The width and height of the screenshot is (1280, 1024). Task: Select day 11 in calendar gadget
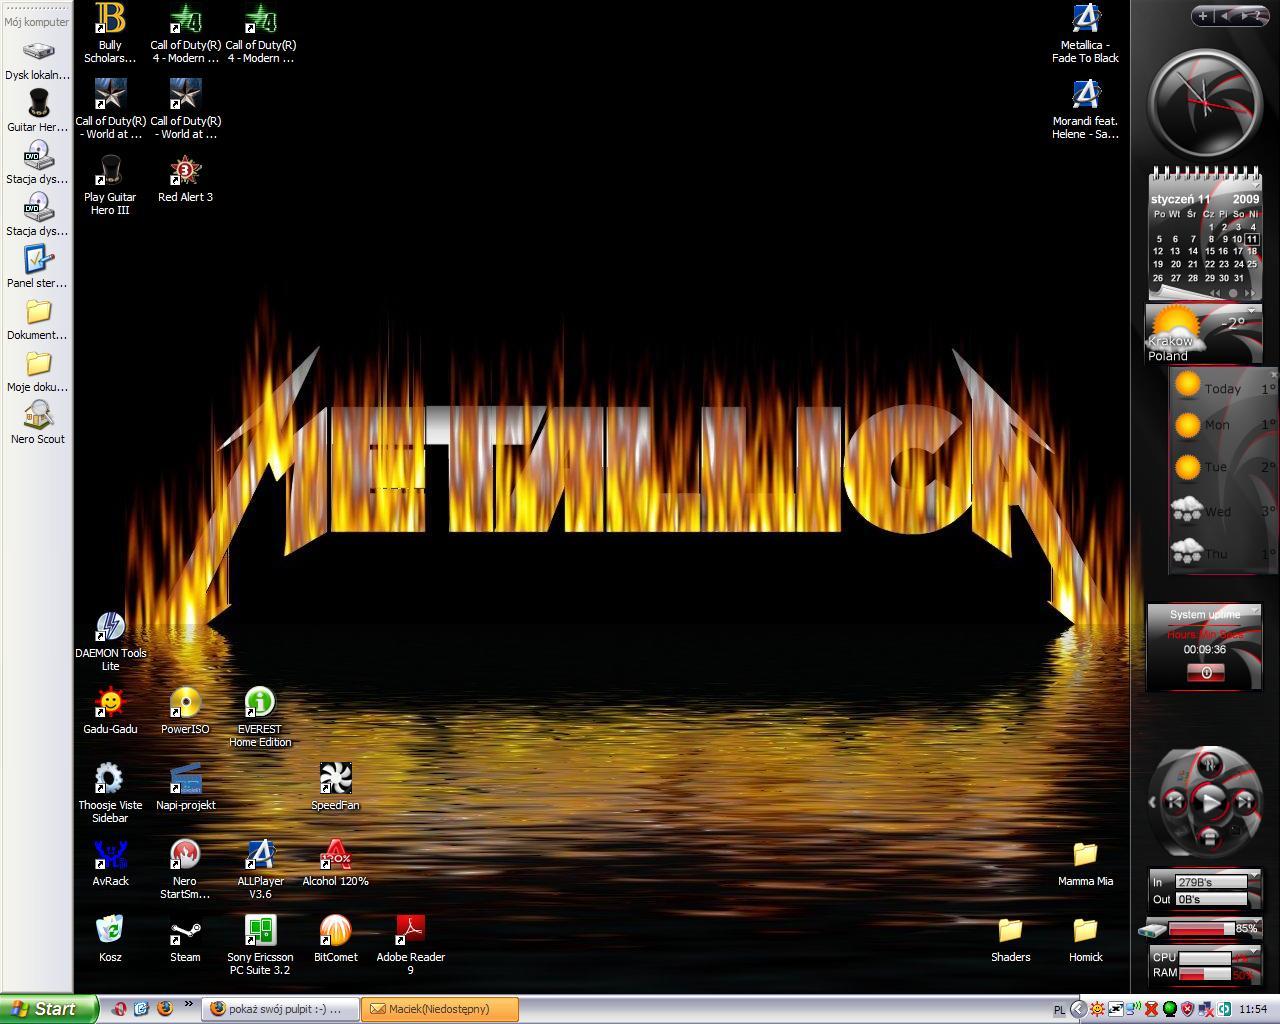[x=1252, y=239]
